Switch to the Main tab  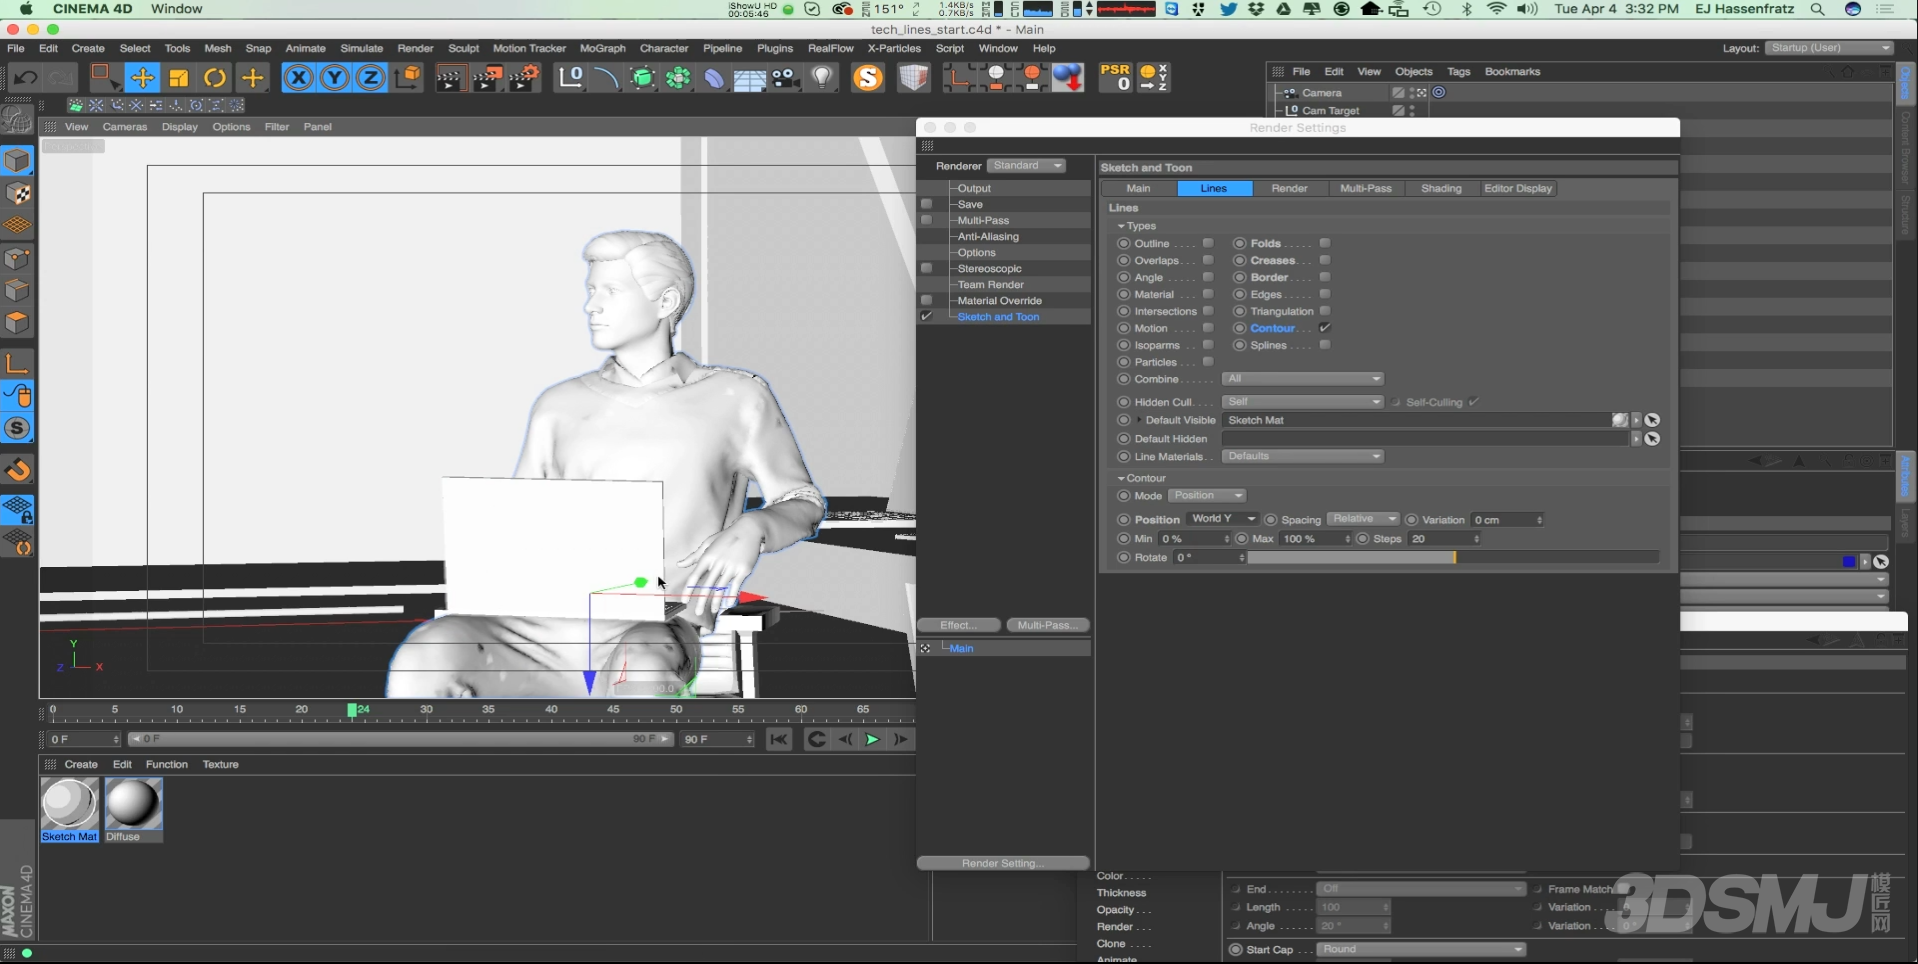(1138, 188)
